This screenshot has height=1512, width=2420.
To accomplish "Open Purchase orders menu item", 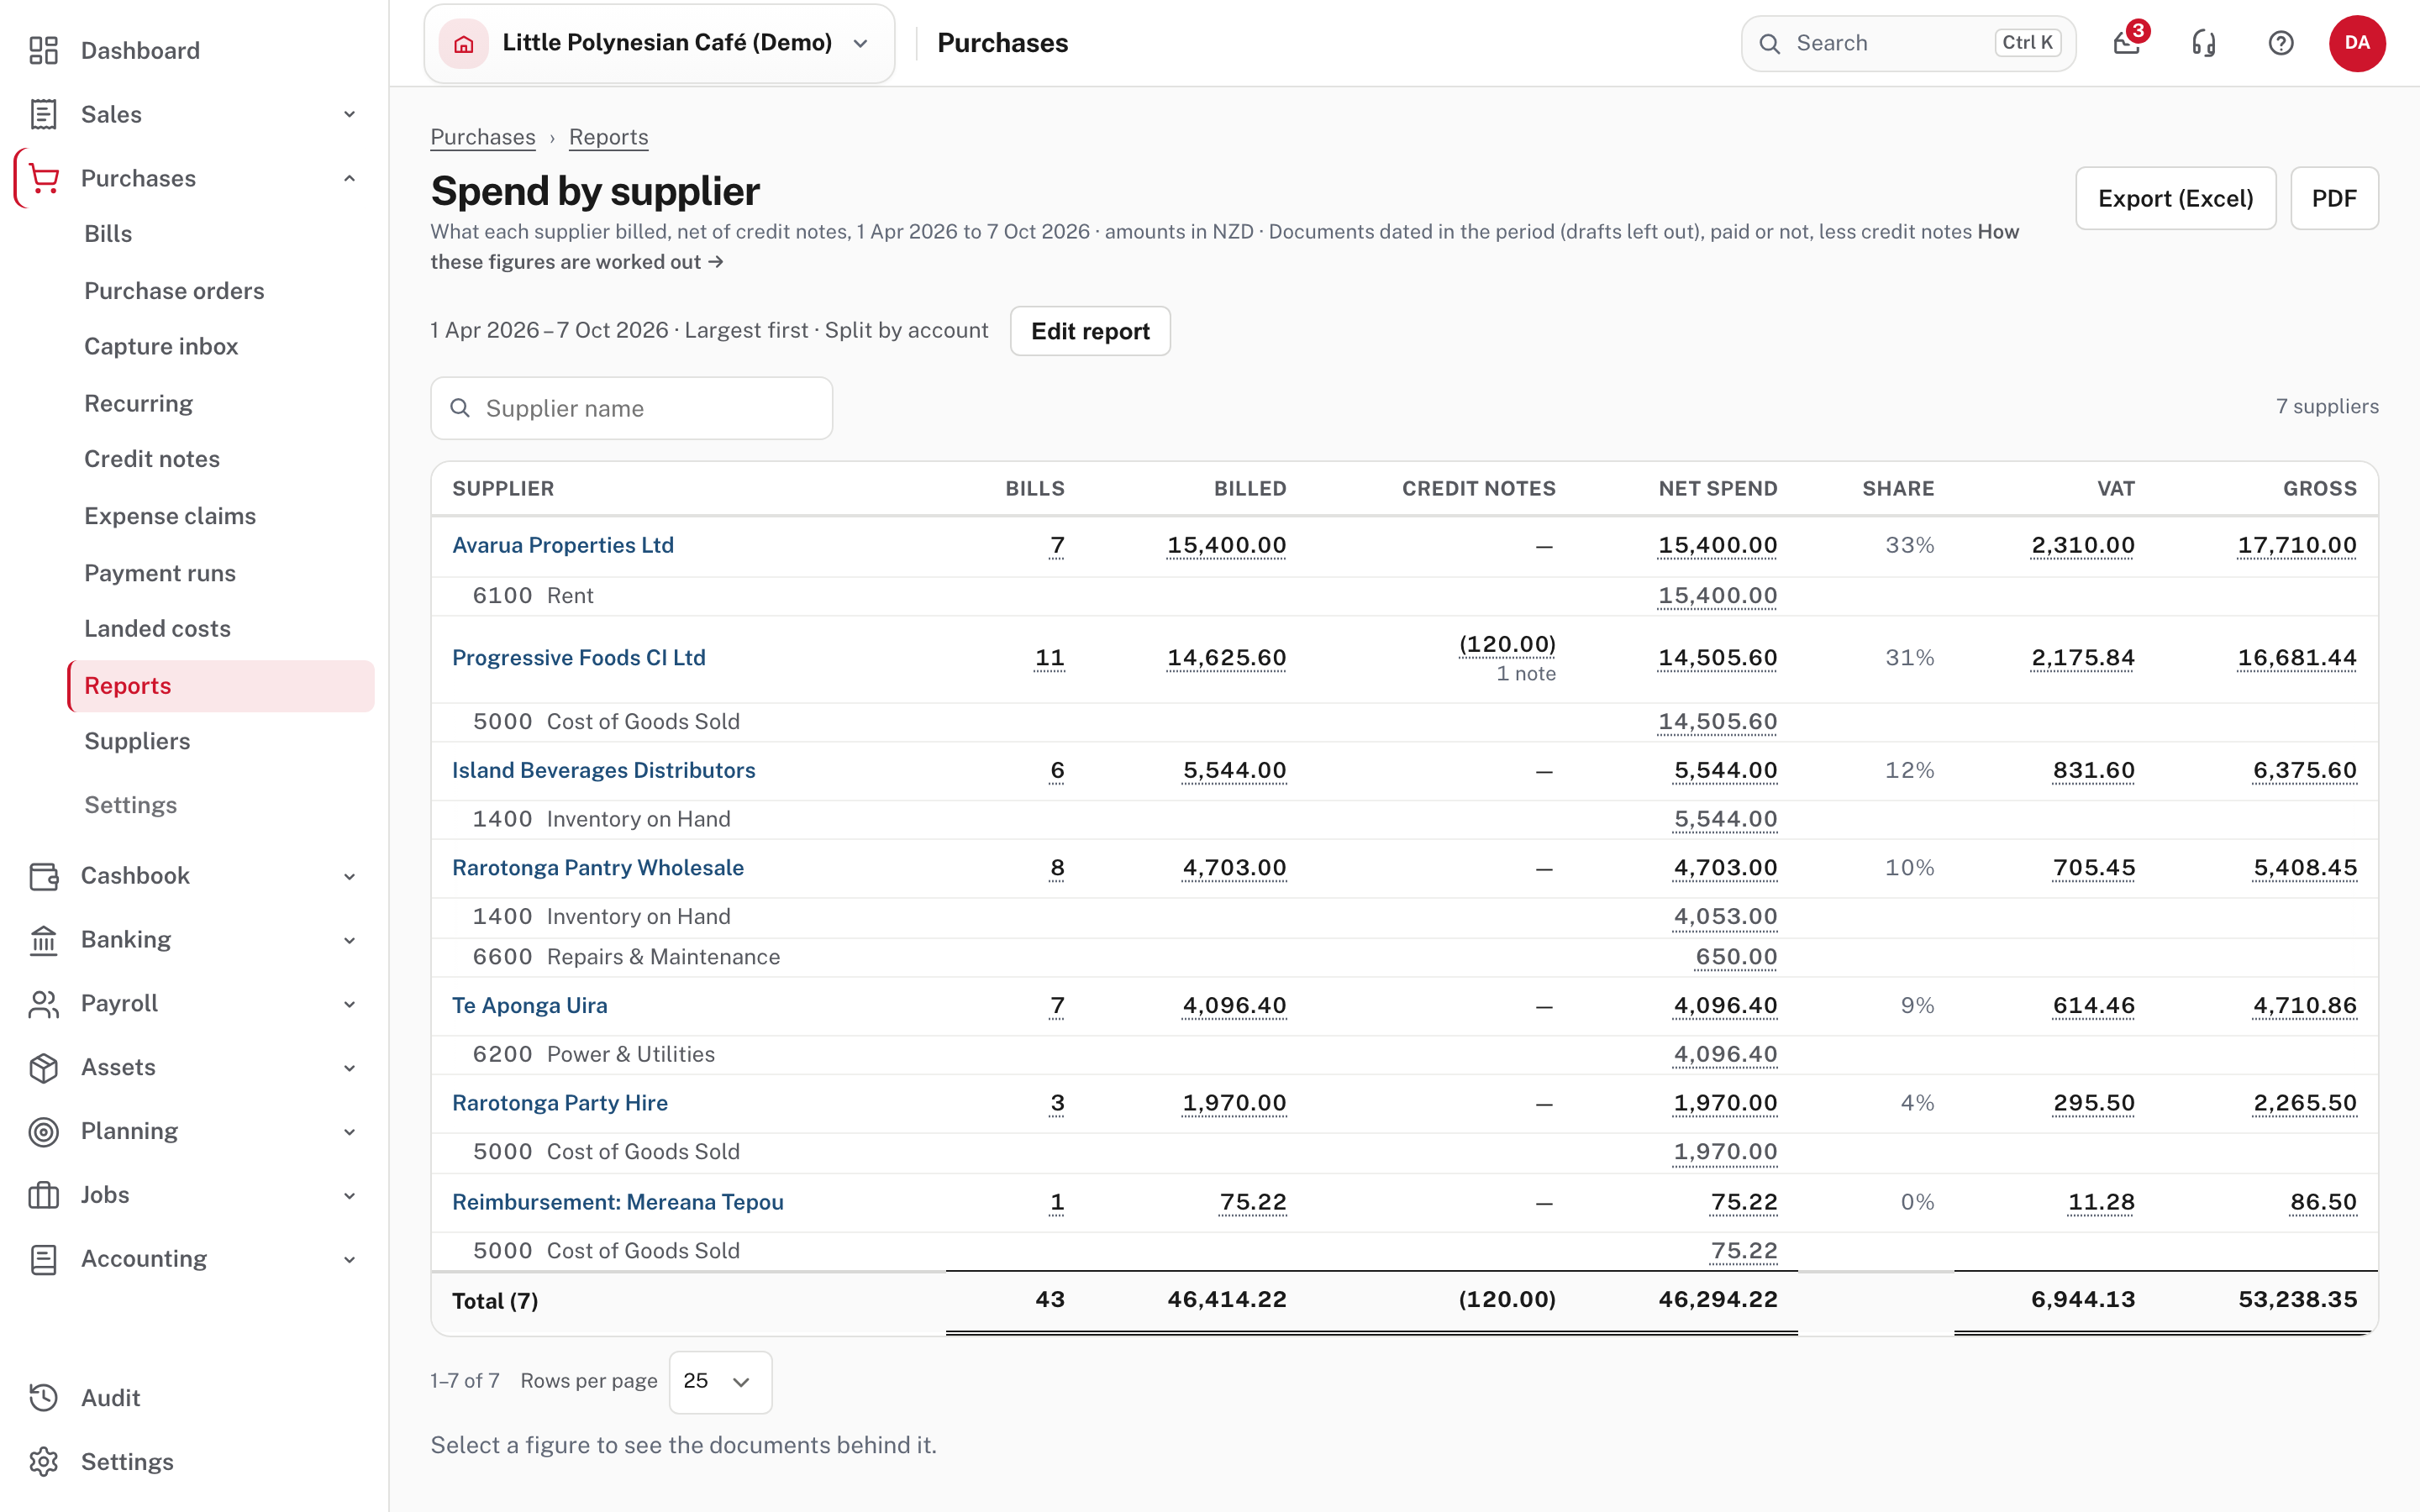I will pos(174,290).
